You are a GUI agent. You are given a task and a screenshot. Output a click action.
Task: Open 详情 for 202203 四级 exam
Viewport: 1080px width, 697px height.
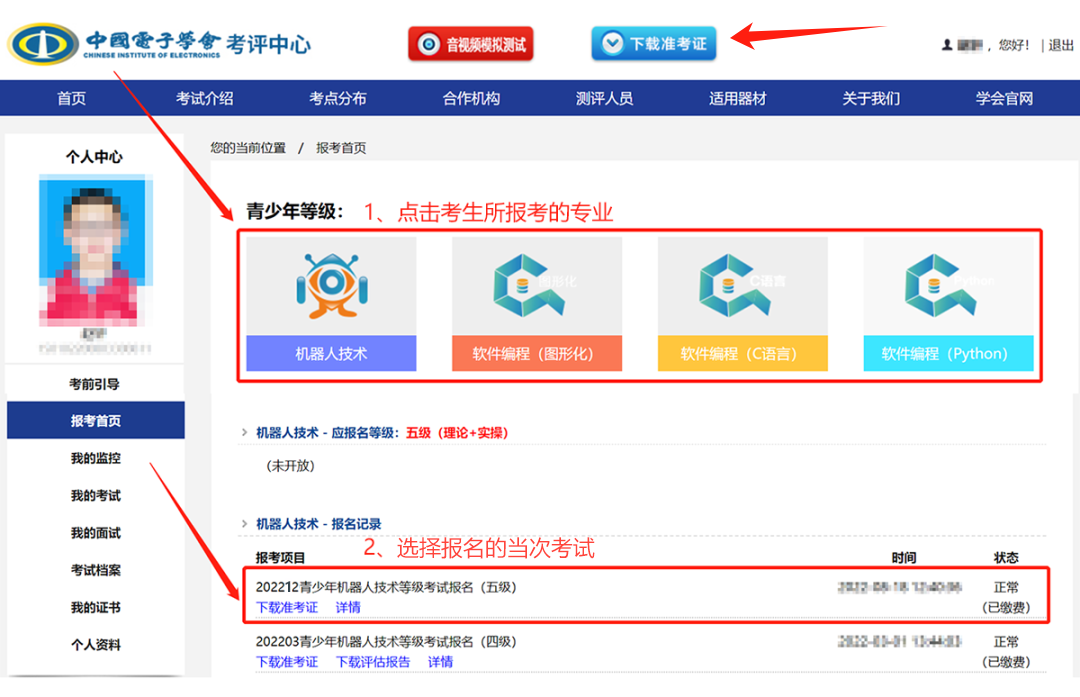coord(440,662)
